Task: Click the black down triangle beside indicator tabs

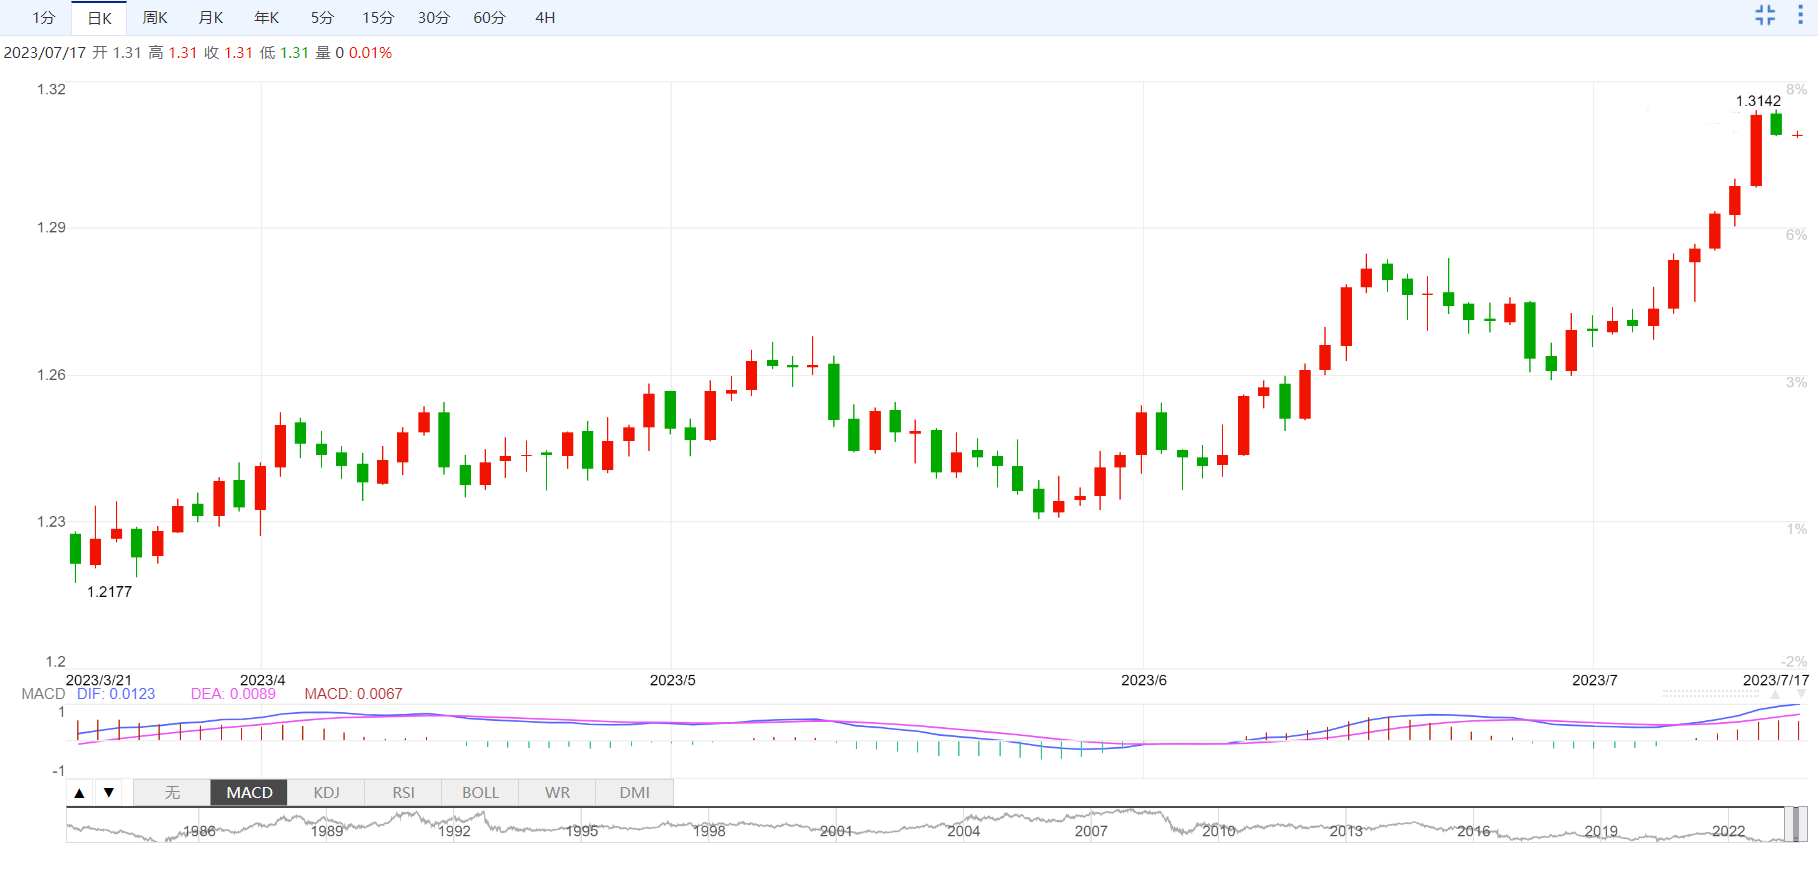Action: pyautogui.click(x=109, y=793)
